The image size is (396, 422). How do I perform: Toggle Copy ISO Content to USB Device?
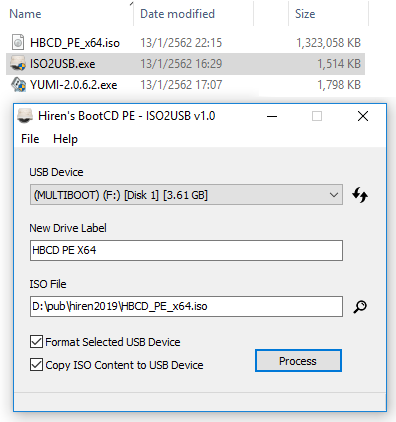tap(36, 365)
